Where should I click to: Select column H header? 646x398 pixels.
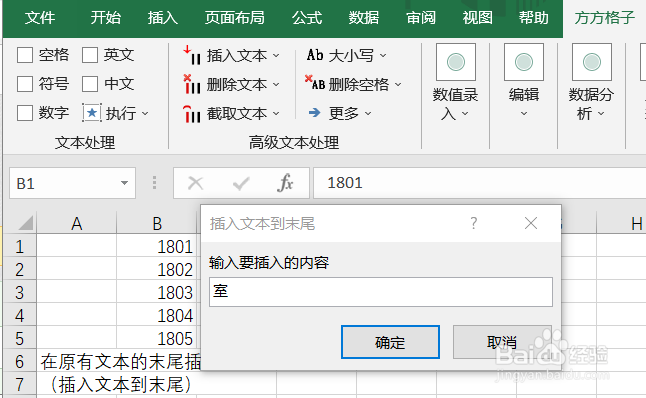point(621,224)
